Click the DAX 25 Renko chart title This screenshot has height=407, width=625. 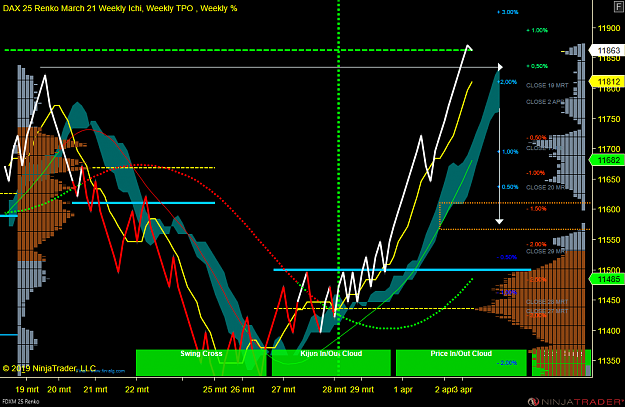coord(120,8)
